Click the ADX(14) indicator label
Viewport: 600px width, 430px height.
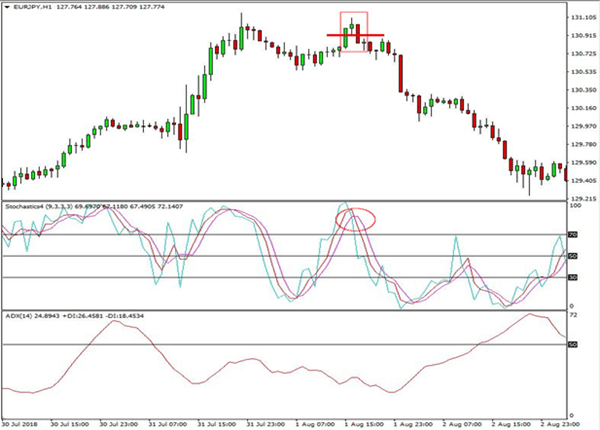[x=16, y=316]
